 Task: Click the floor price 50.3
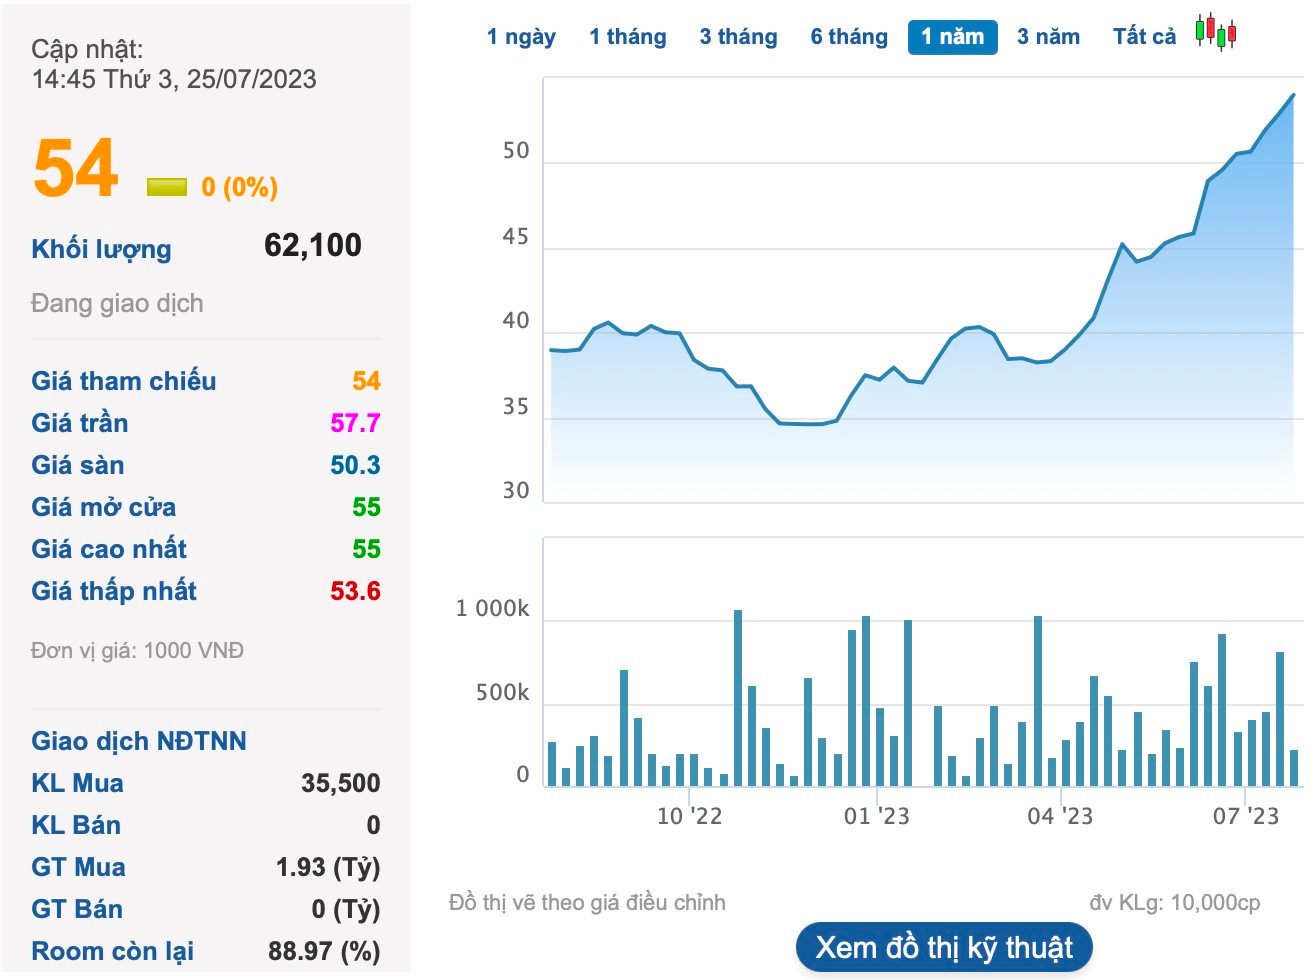point(355,465)
